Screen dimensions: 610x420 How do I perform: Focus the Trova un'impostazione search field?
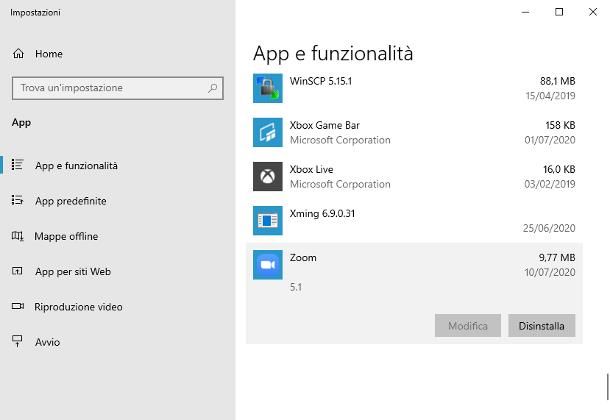click(117, 88)
